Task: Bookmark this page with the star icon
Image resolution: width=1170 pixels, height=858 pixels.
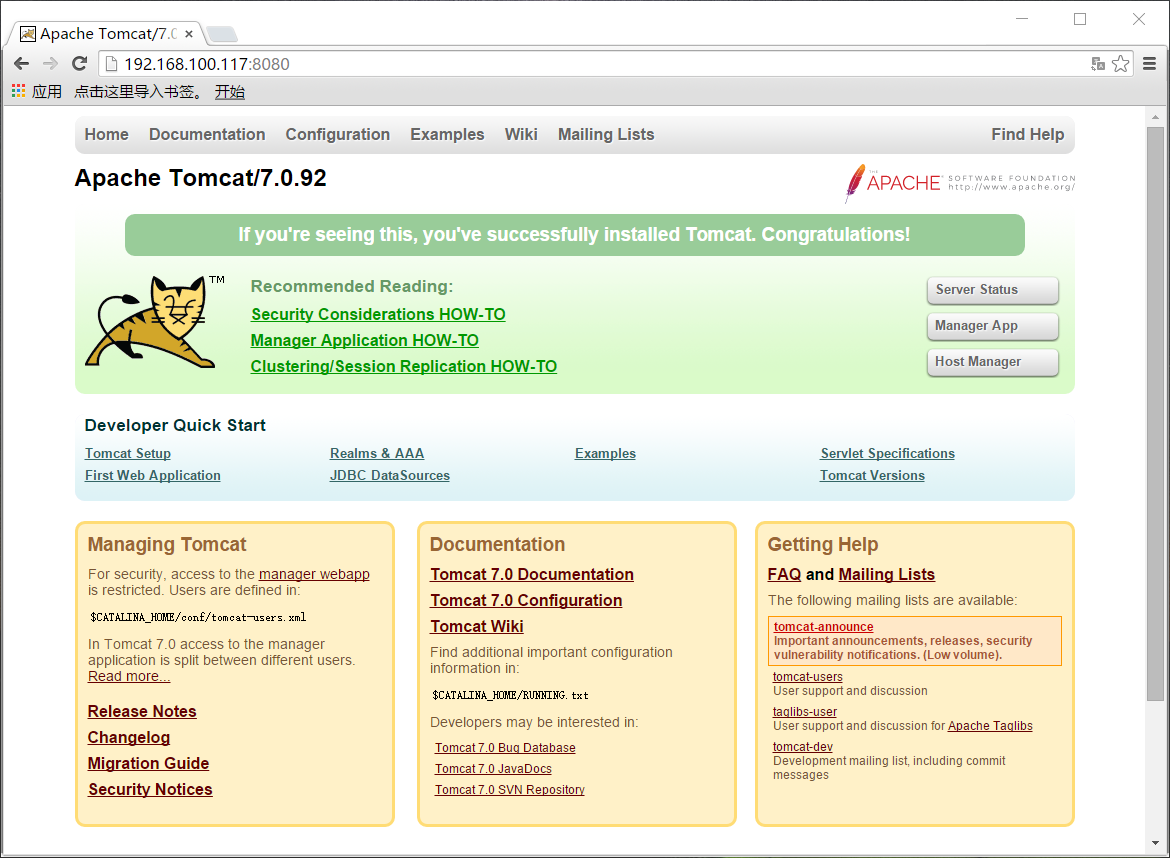Action: 1120,64
